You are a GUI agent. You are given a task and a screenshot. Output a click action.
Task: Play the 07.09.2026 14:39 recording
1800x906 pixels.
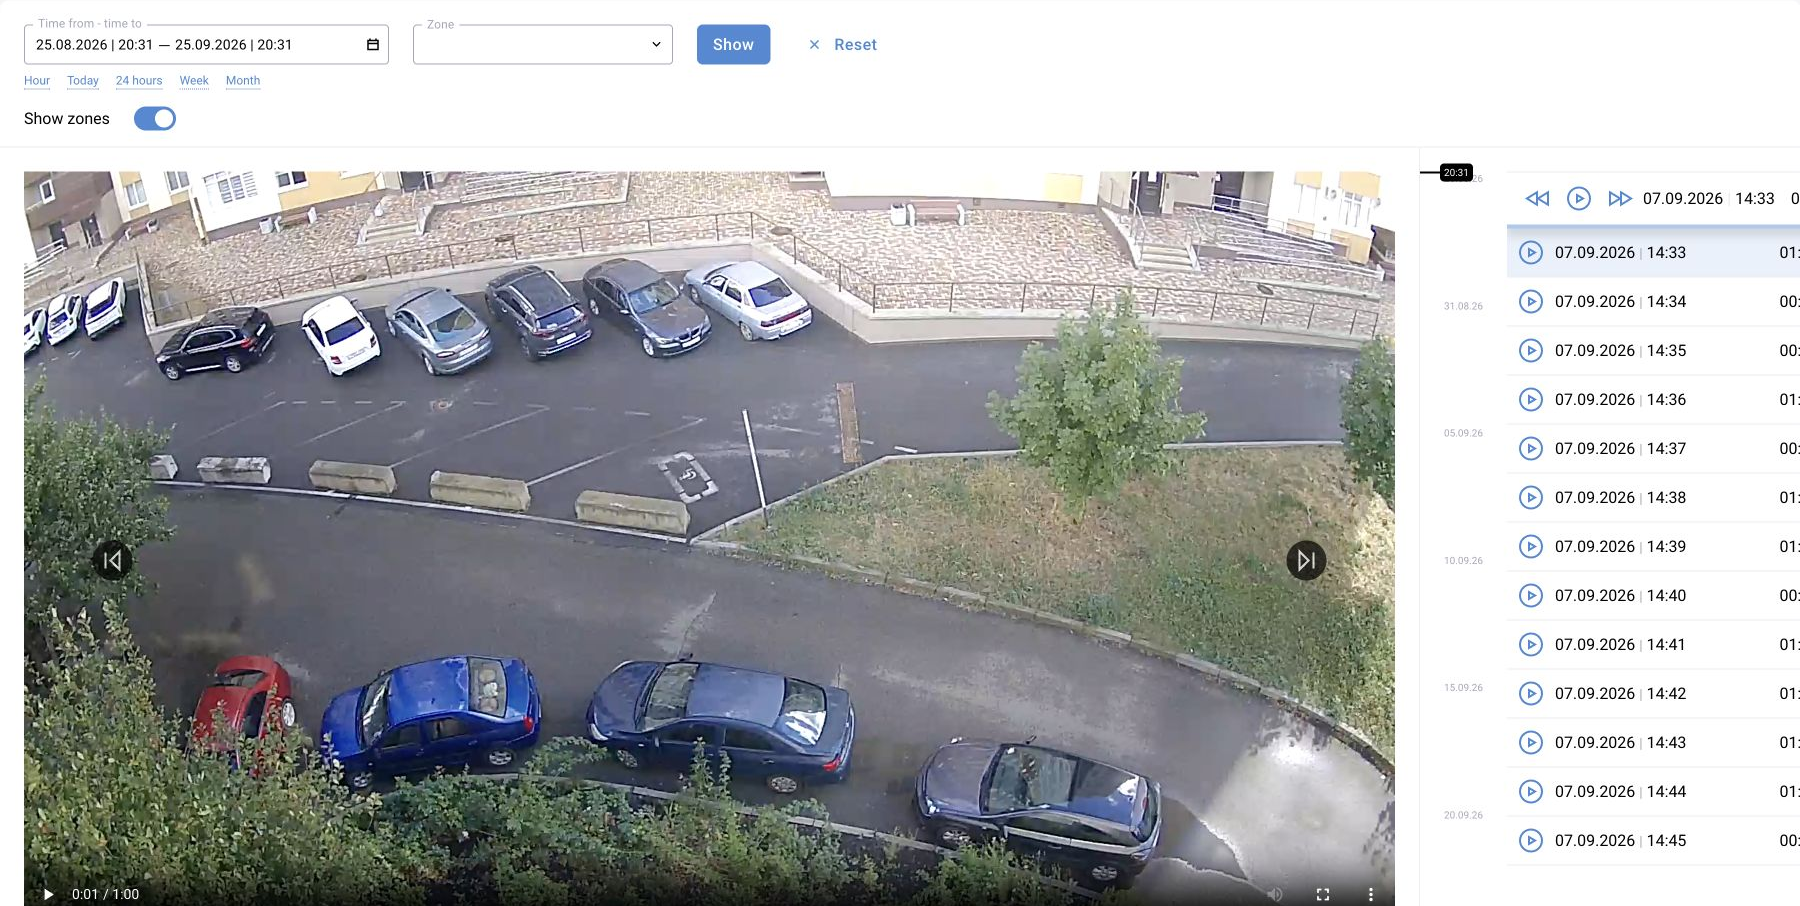point(1531,547)
